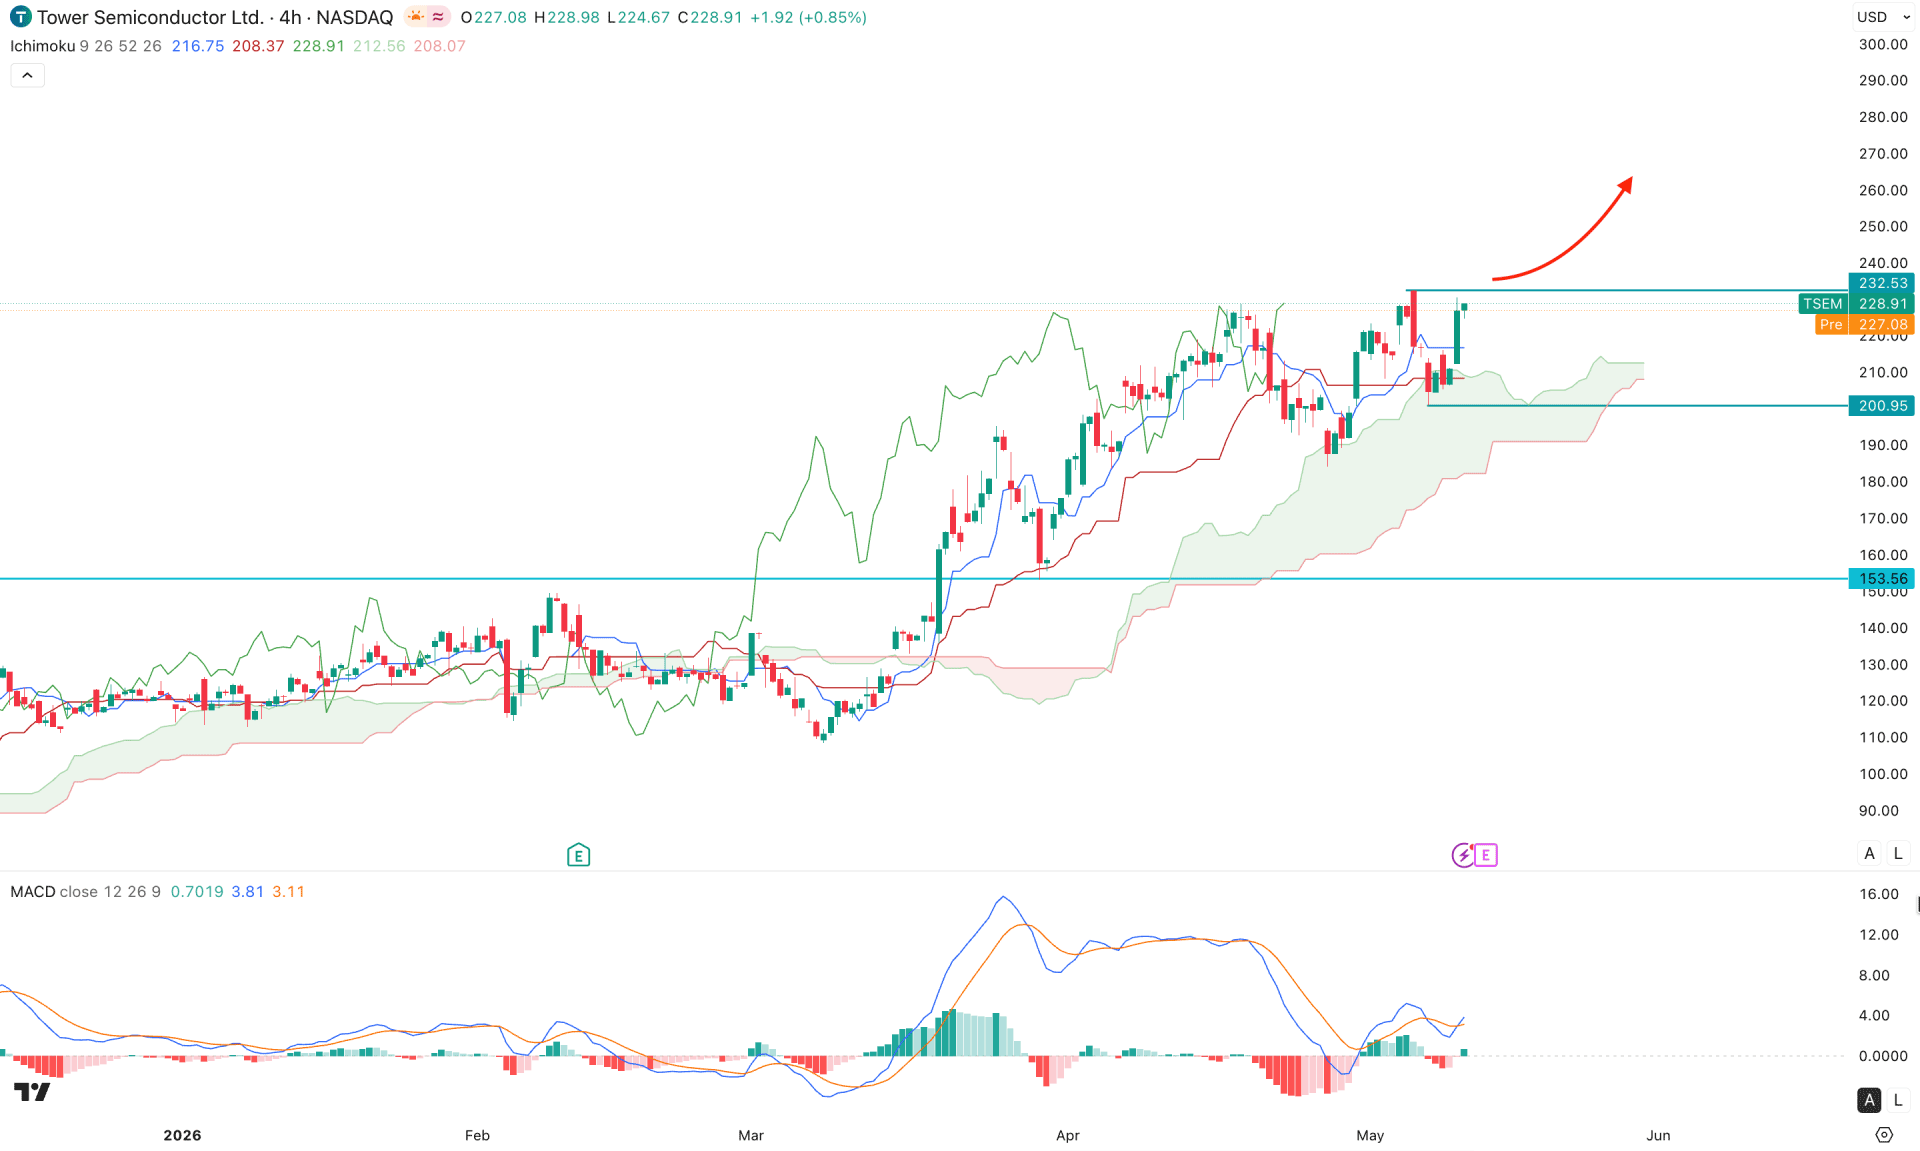The width and height of the screenshot is (1920, 1151).
Task: Select the Ichimoku indicator legend name
Action: (x=42, y=46)
